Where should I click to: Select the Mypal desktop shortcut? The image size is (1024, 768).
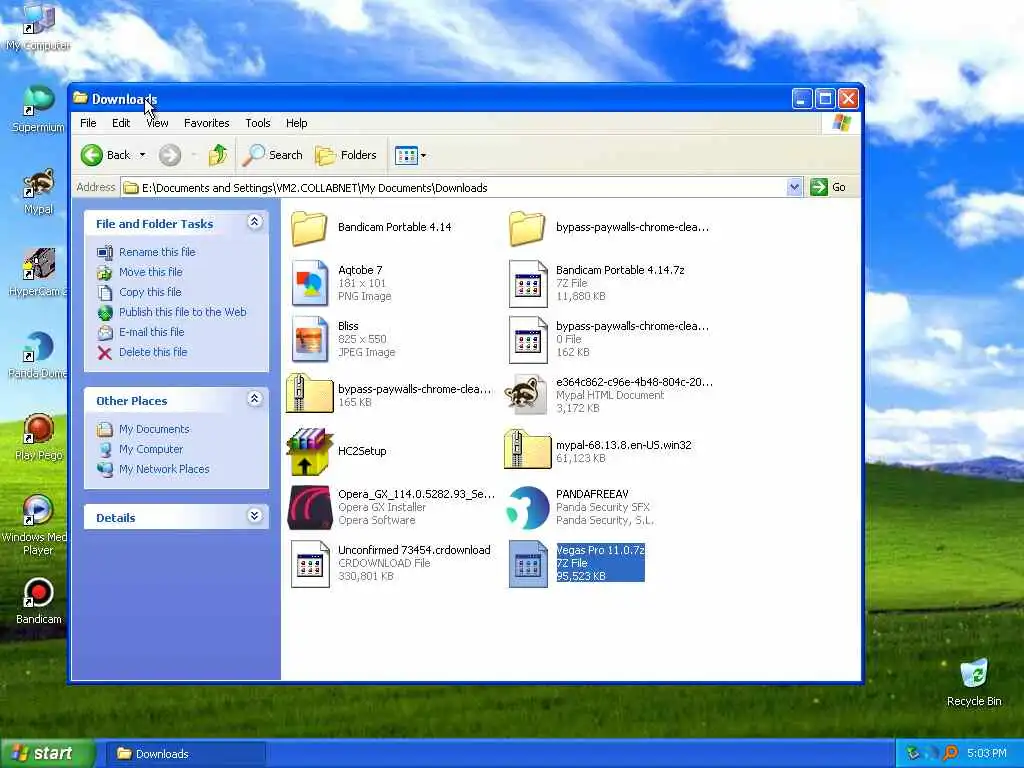[x=39, y=191]
